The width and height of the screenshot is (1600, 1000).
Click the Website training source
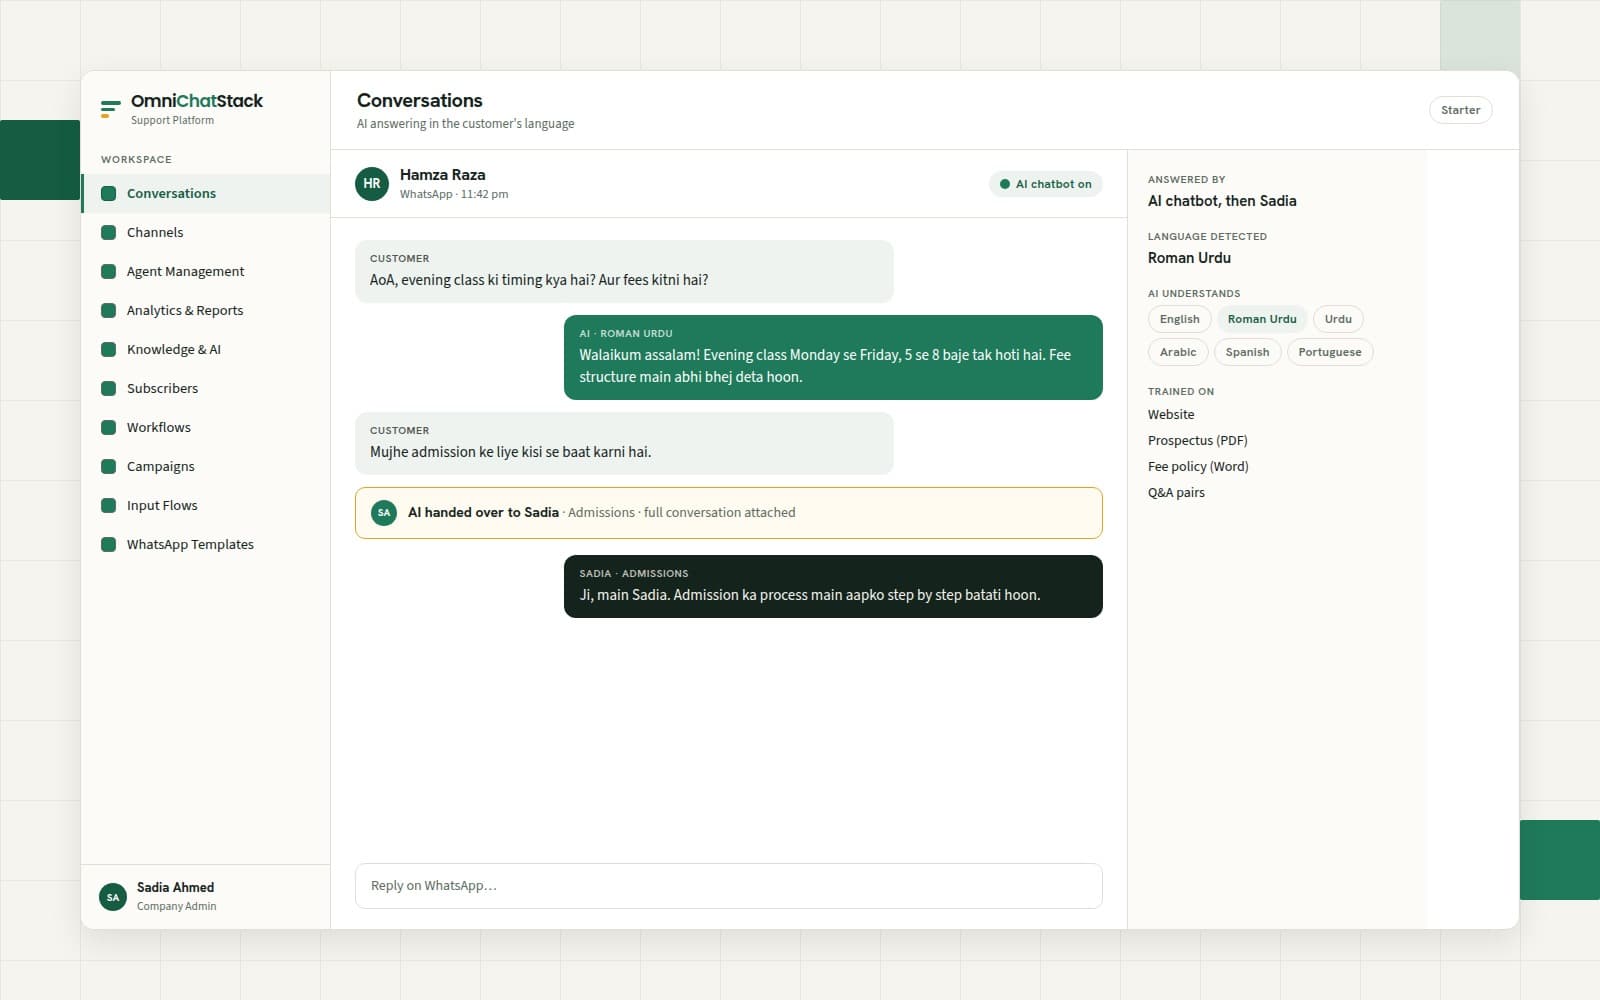pos(1171,415)
